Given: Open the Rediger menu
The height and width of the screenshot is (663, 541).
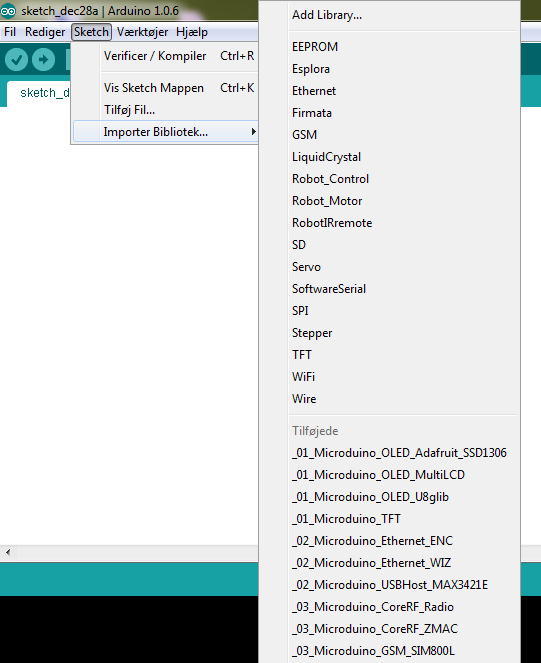Looking at the screenshot, I should [x=45, y=32].
